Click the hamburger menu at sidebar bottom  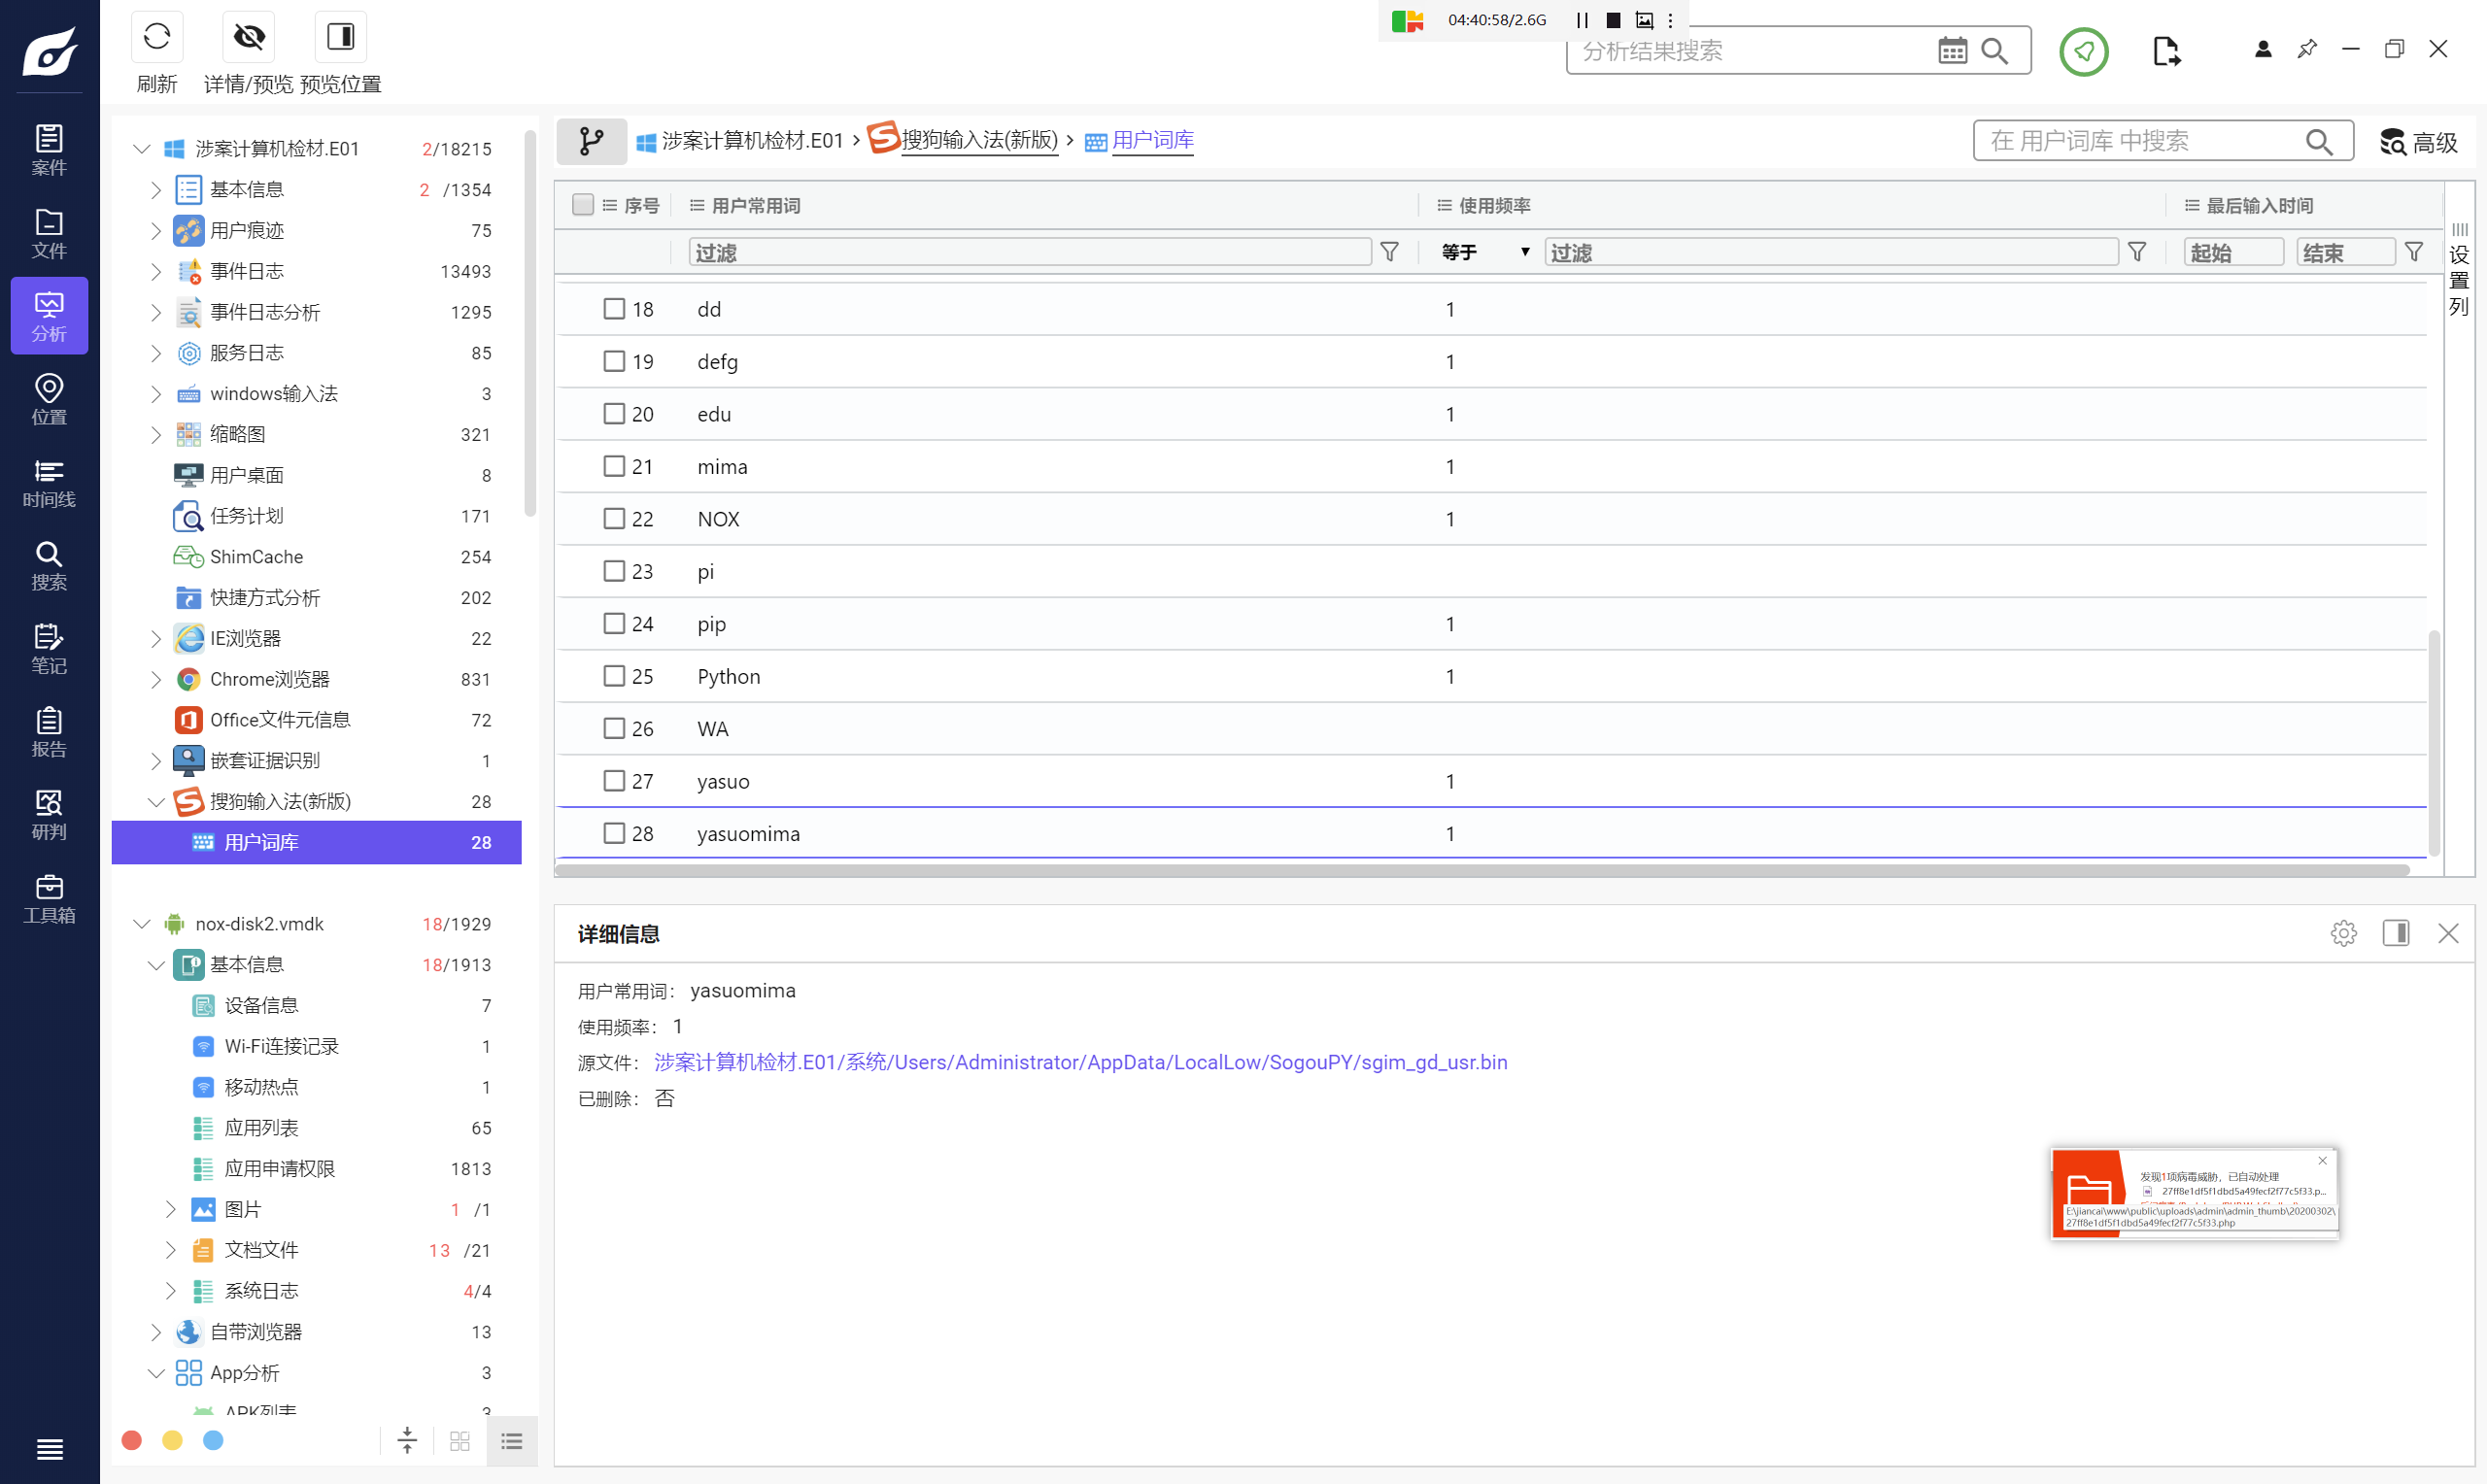pyautogui.click(x=49, y=1449)
